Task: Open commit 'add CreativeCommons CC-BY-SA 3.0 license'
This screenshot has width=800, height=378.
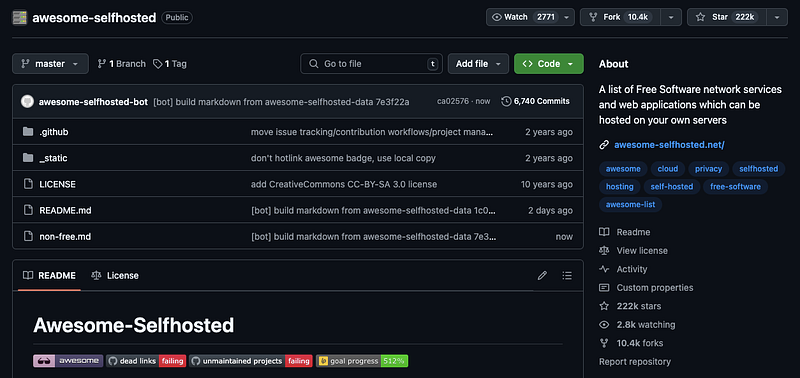Action: pos(344,184)
